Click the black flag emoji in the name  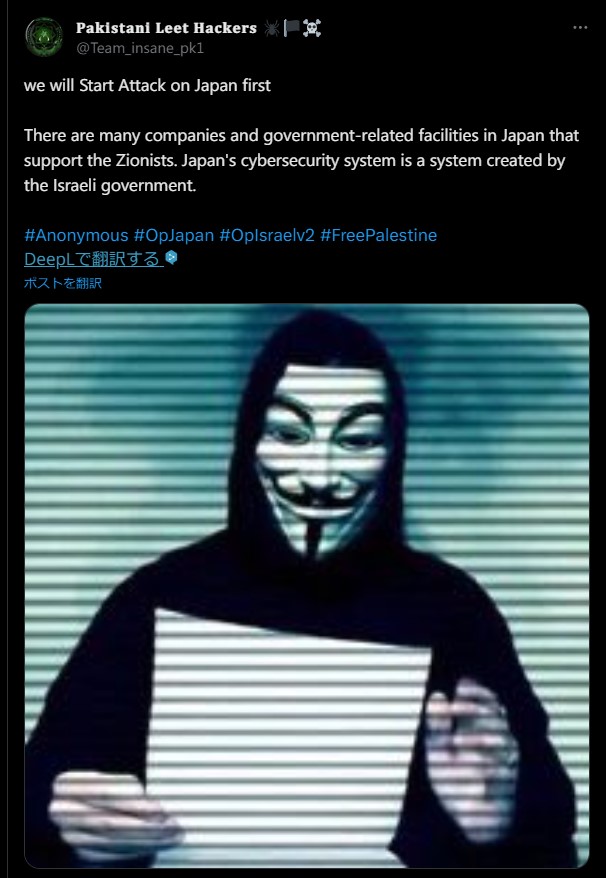point(292,28)
